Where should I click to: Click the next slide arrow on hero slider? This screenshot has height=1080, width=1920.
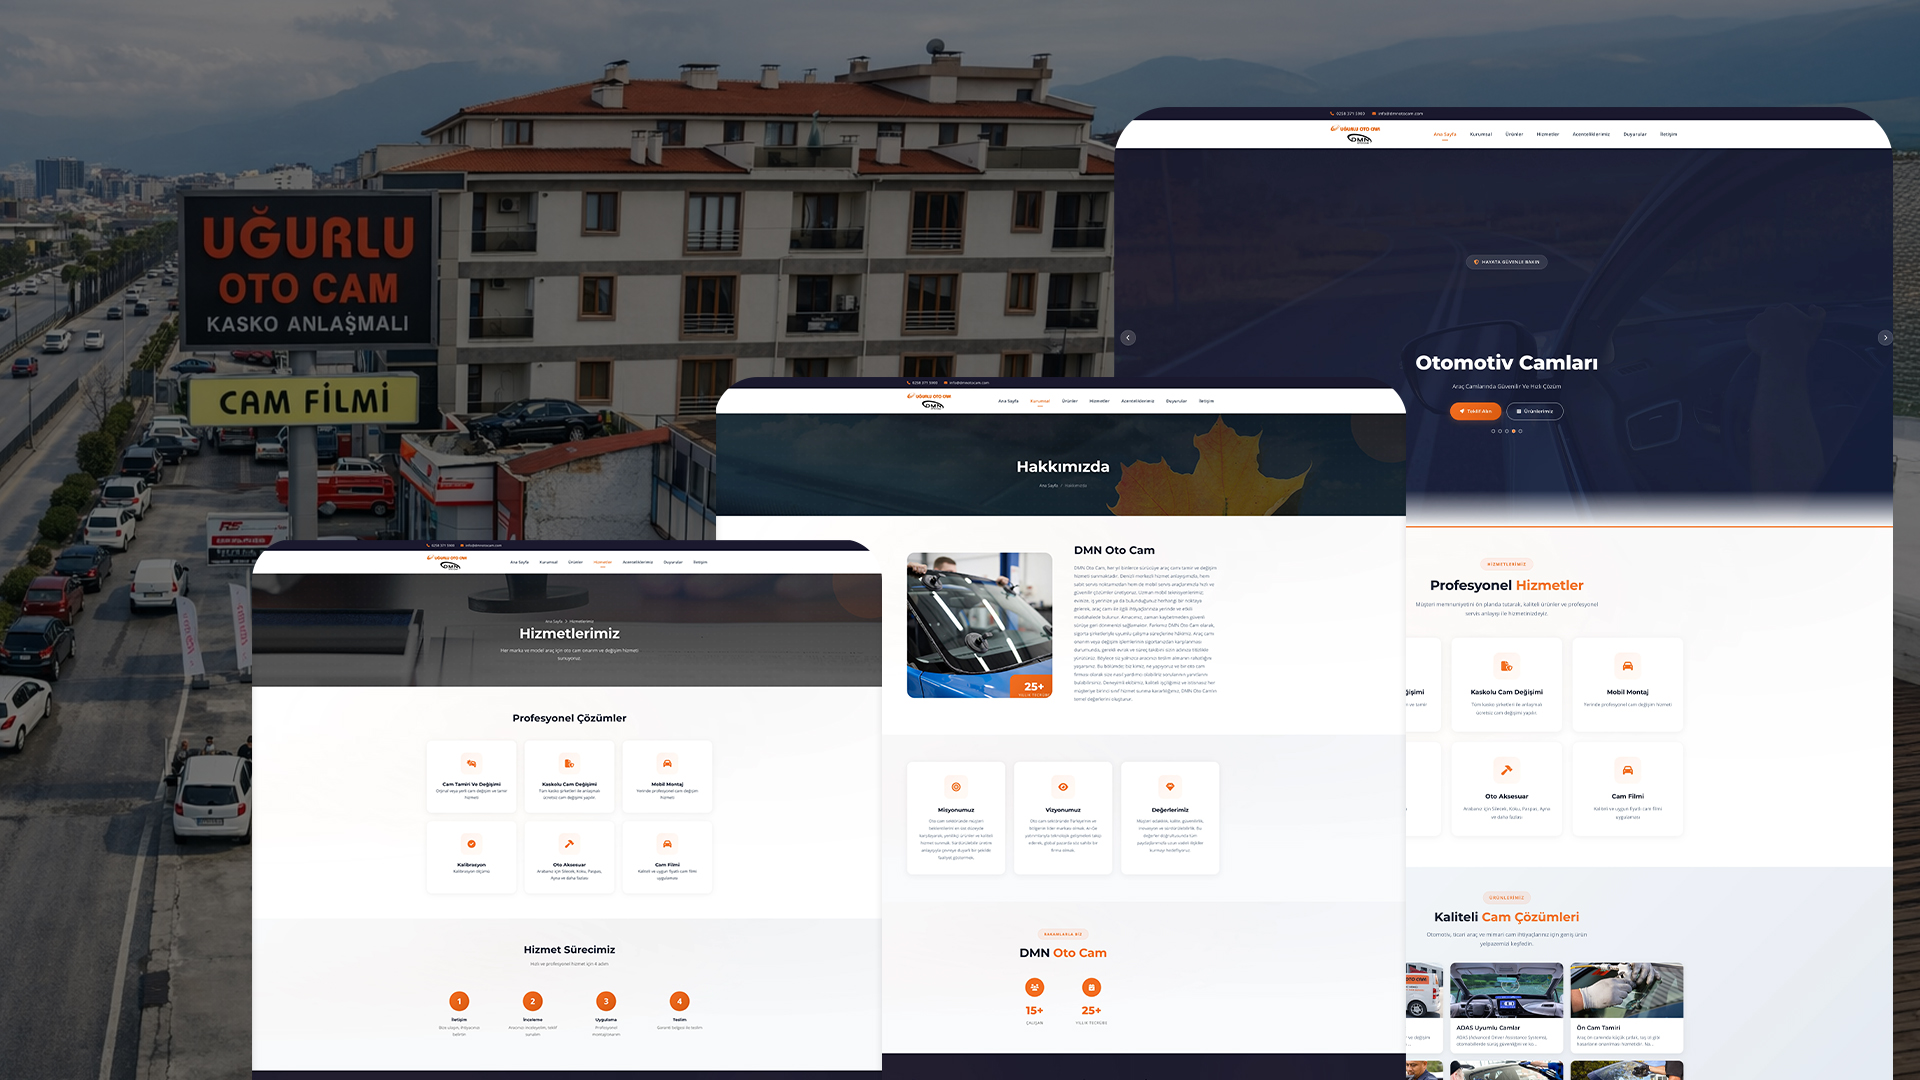pos(1885,338)
